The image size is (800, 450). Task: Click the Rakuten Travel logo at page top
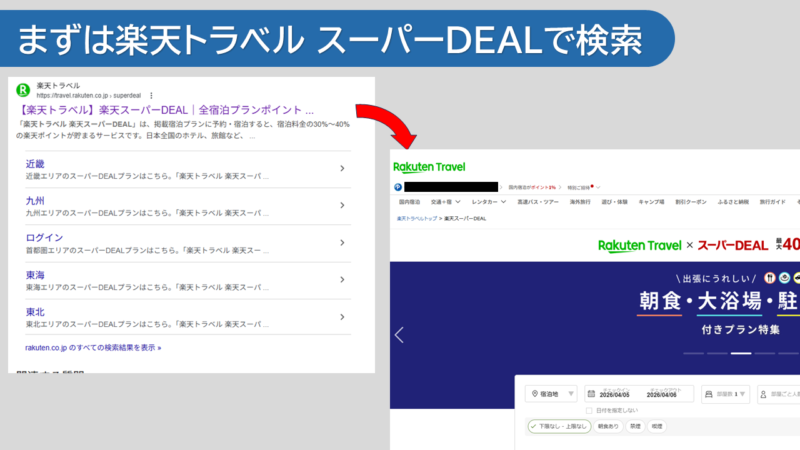[429, 167]
